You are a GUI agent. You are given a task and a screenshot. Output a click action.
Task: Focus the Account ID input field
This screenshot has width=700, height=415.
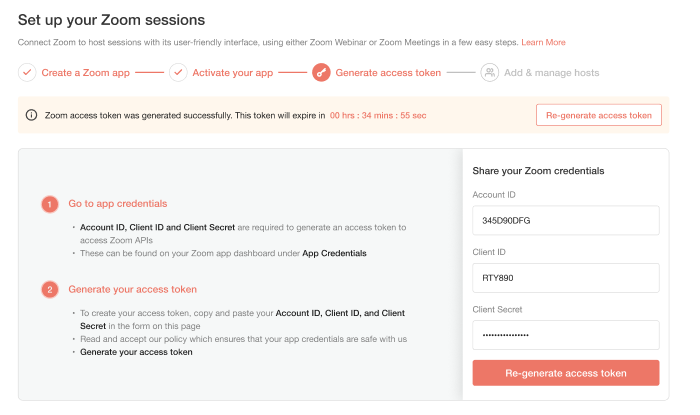click(x=566, y=220)
